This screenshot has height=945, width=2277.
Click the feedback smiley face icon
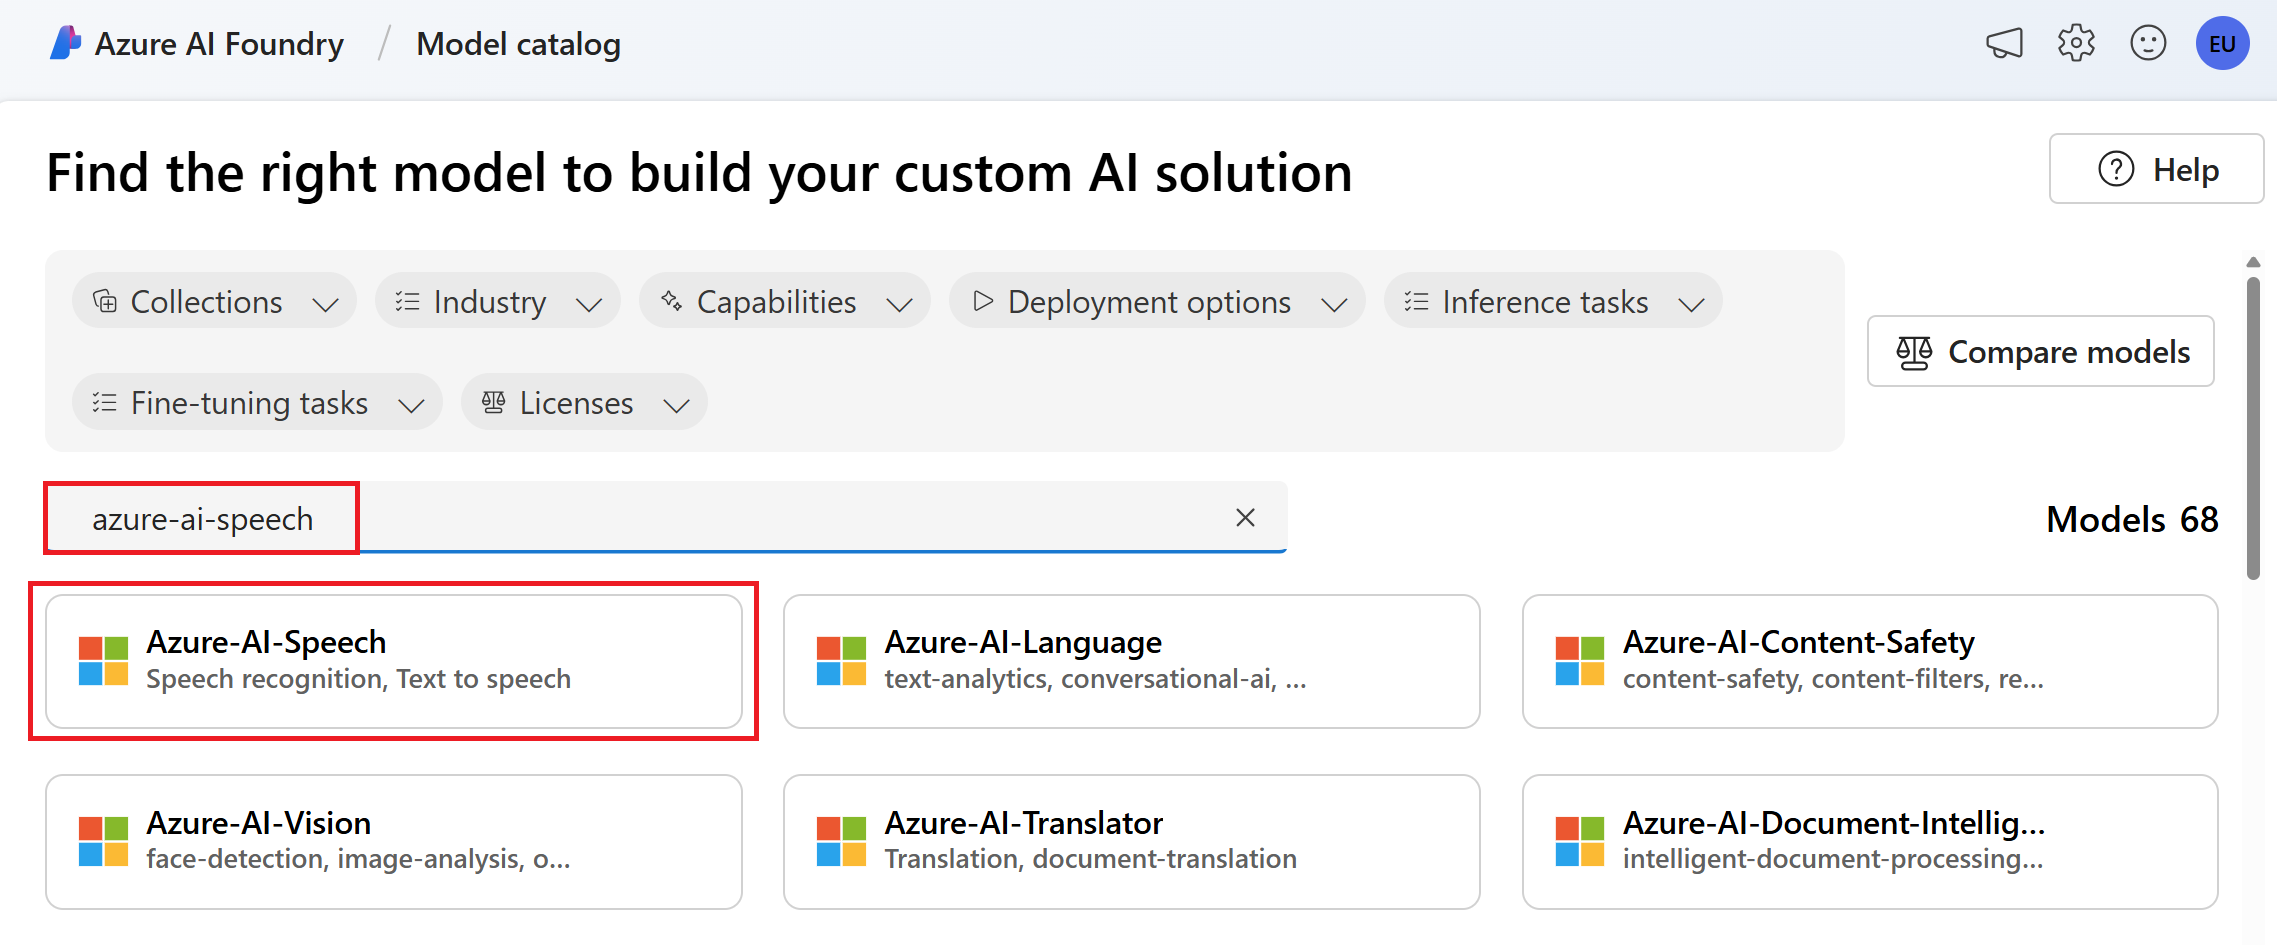(2148, 43)
